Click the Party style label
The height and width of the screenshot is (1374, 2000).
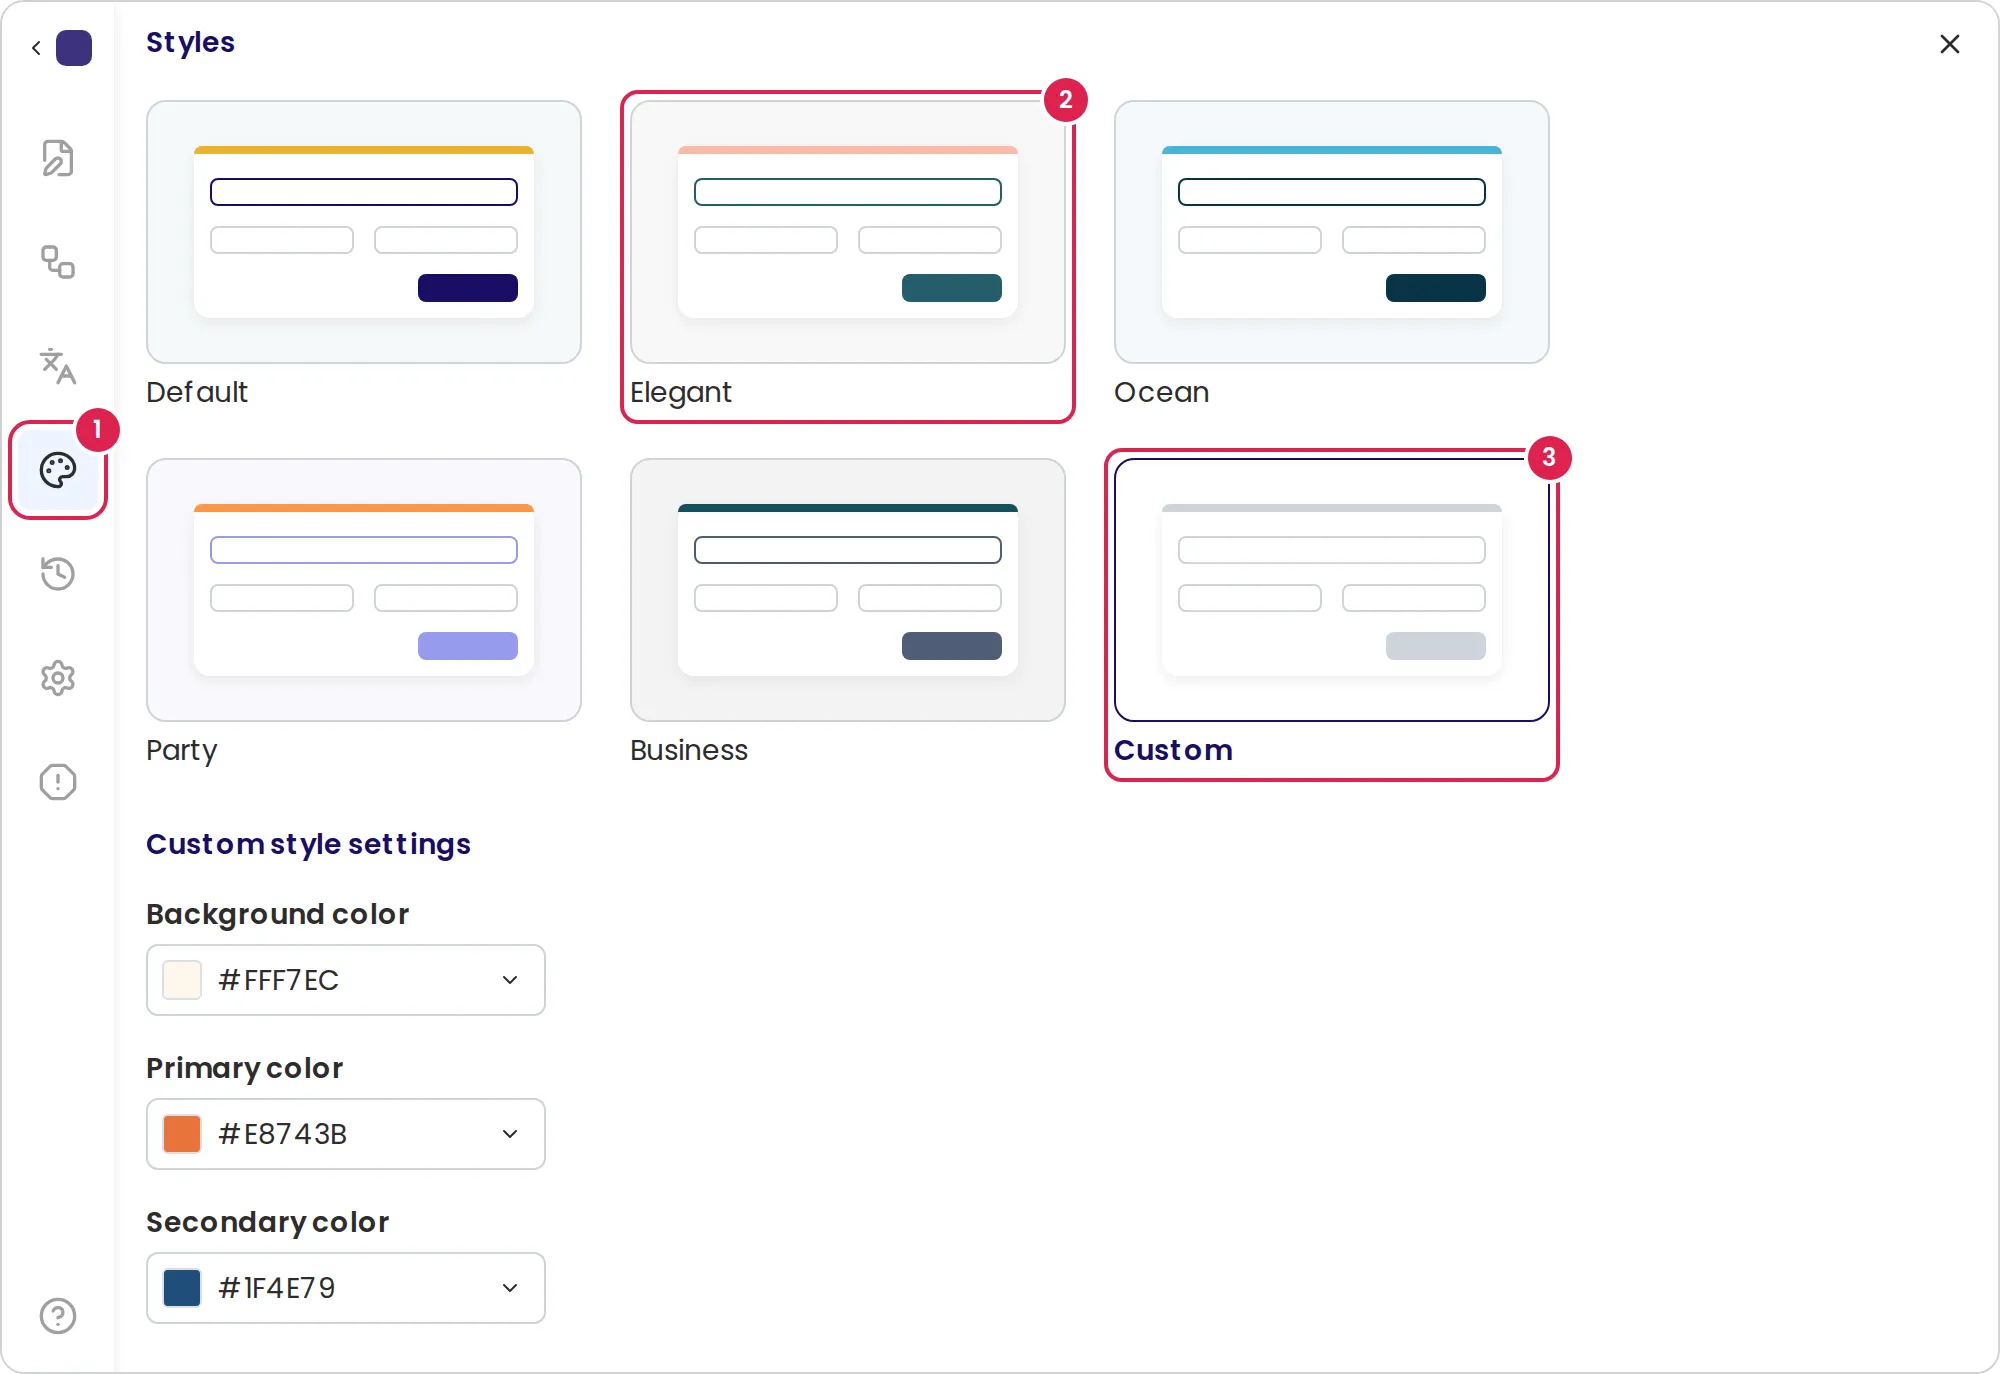182,750
